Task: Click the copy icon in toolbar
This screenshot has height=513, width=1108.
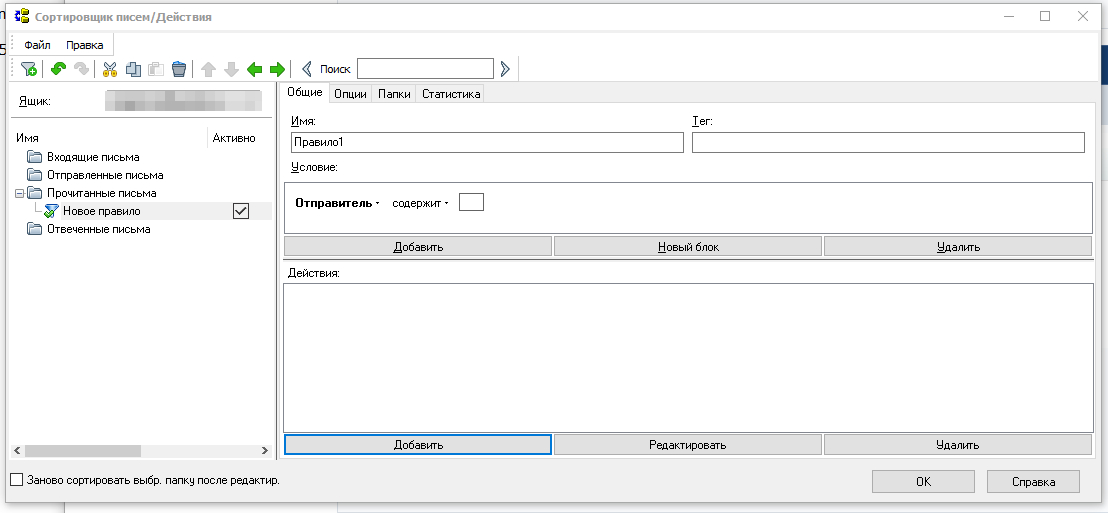Action: (x=133, y=69)
